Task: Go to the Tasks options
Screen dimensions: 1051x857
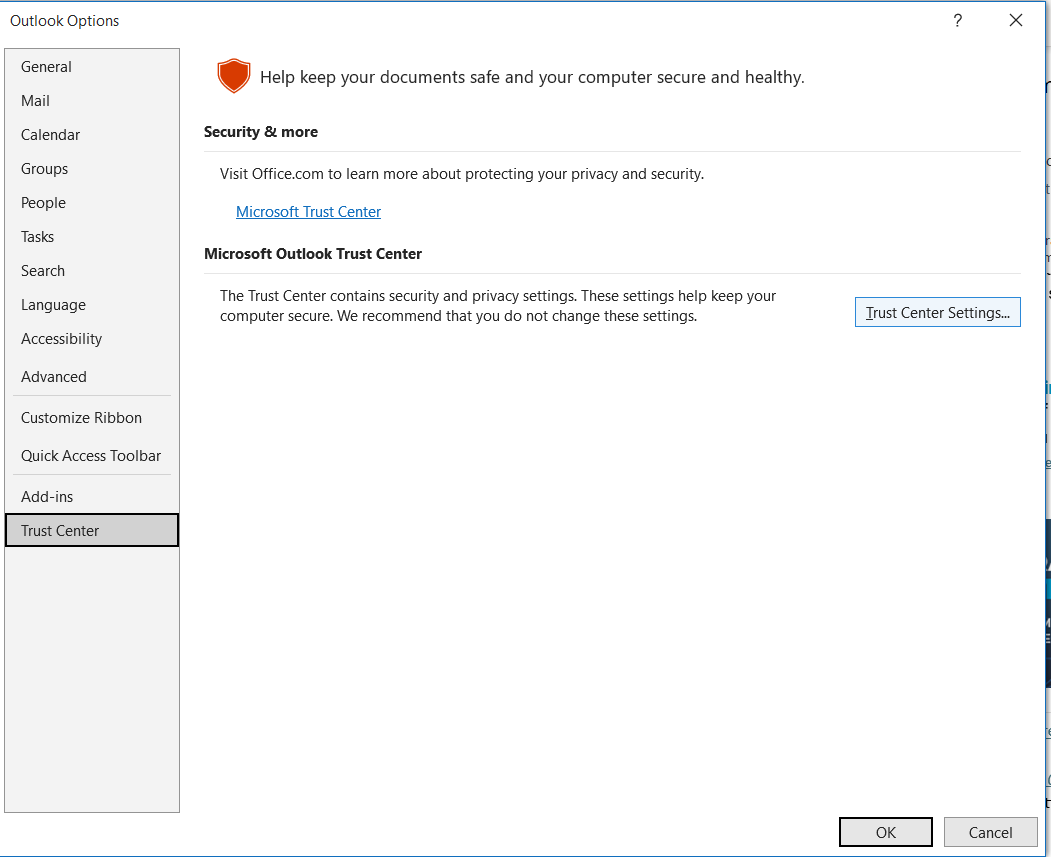Action: [x=92, y=237]
